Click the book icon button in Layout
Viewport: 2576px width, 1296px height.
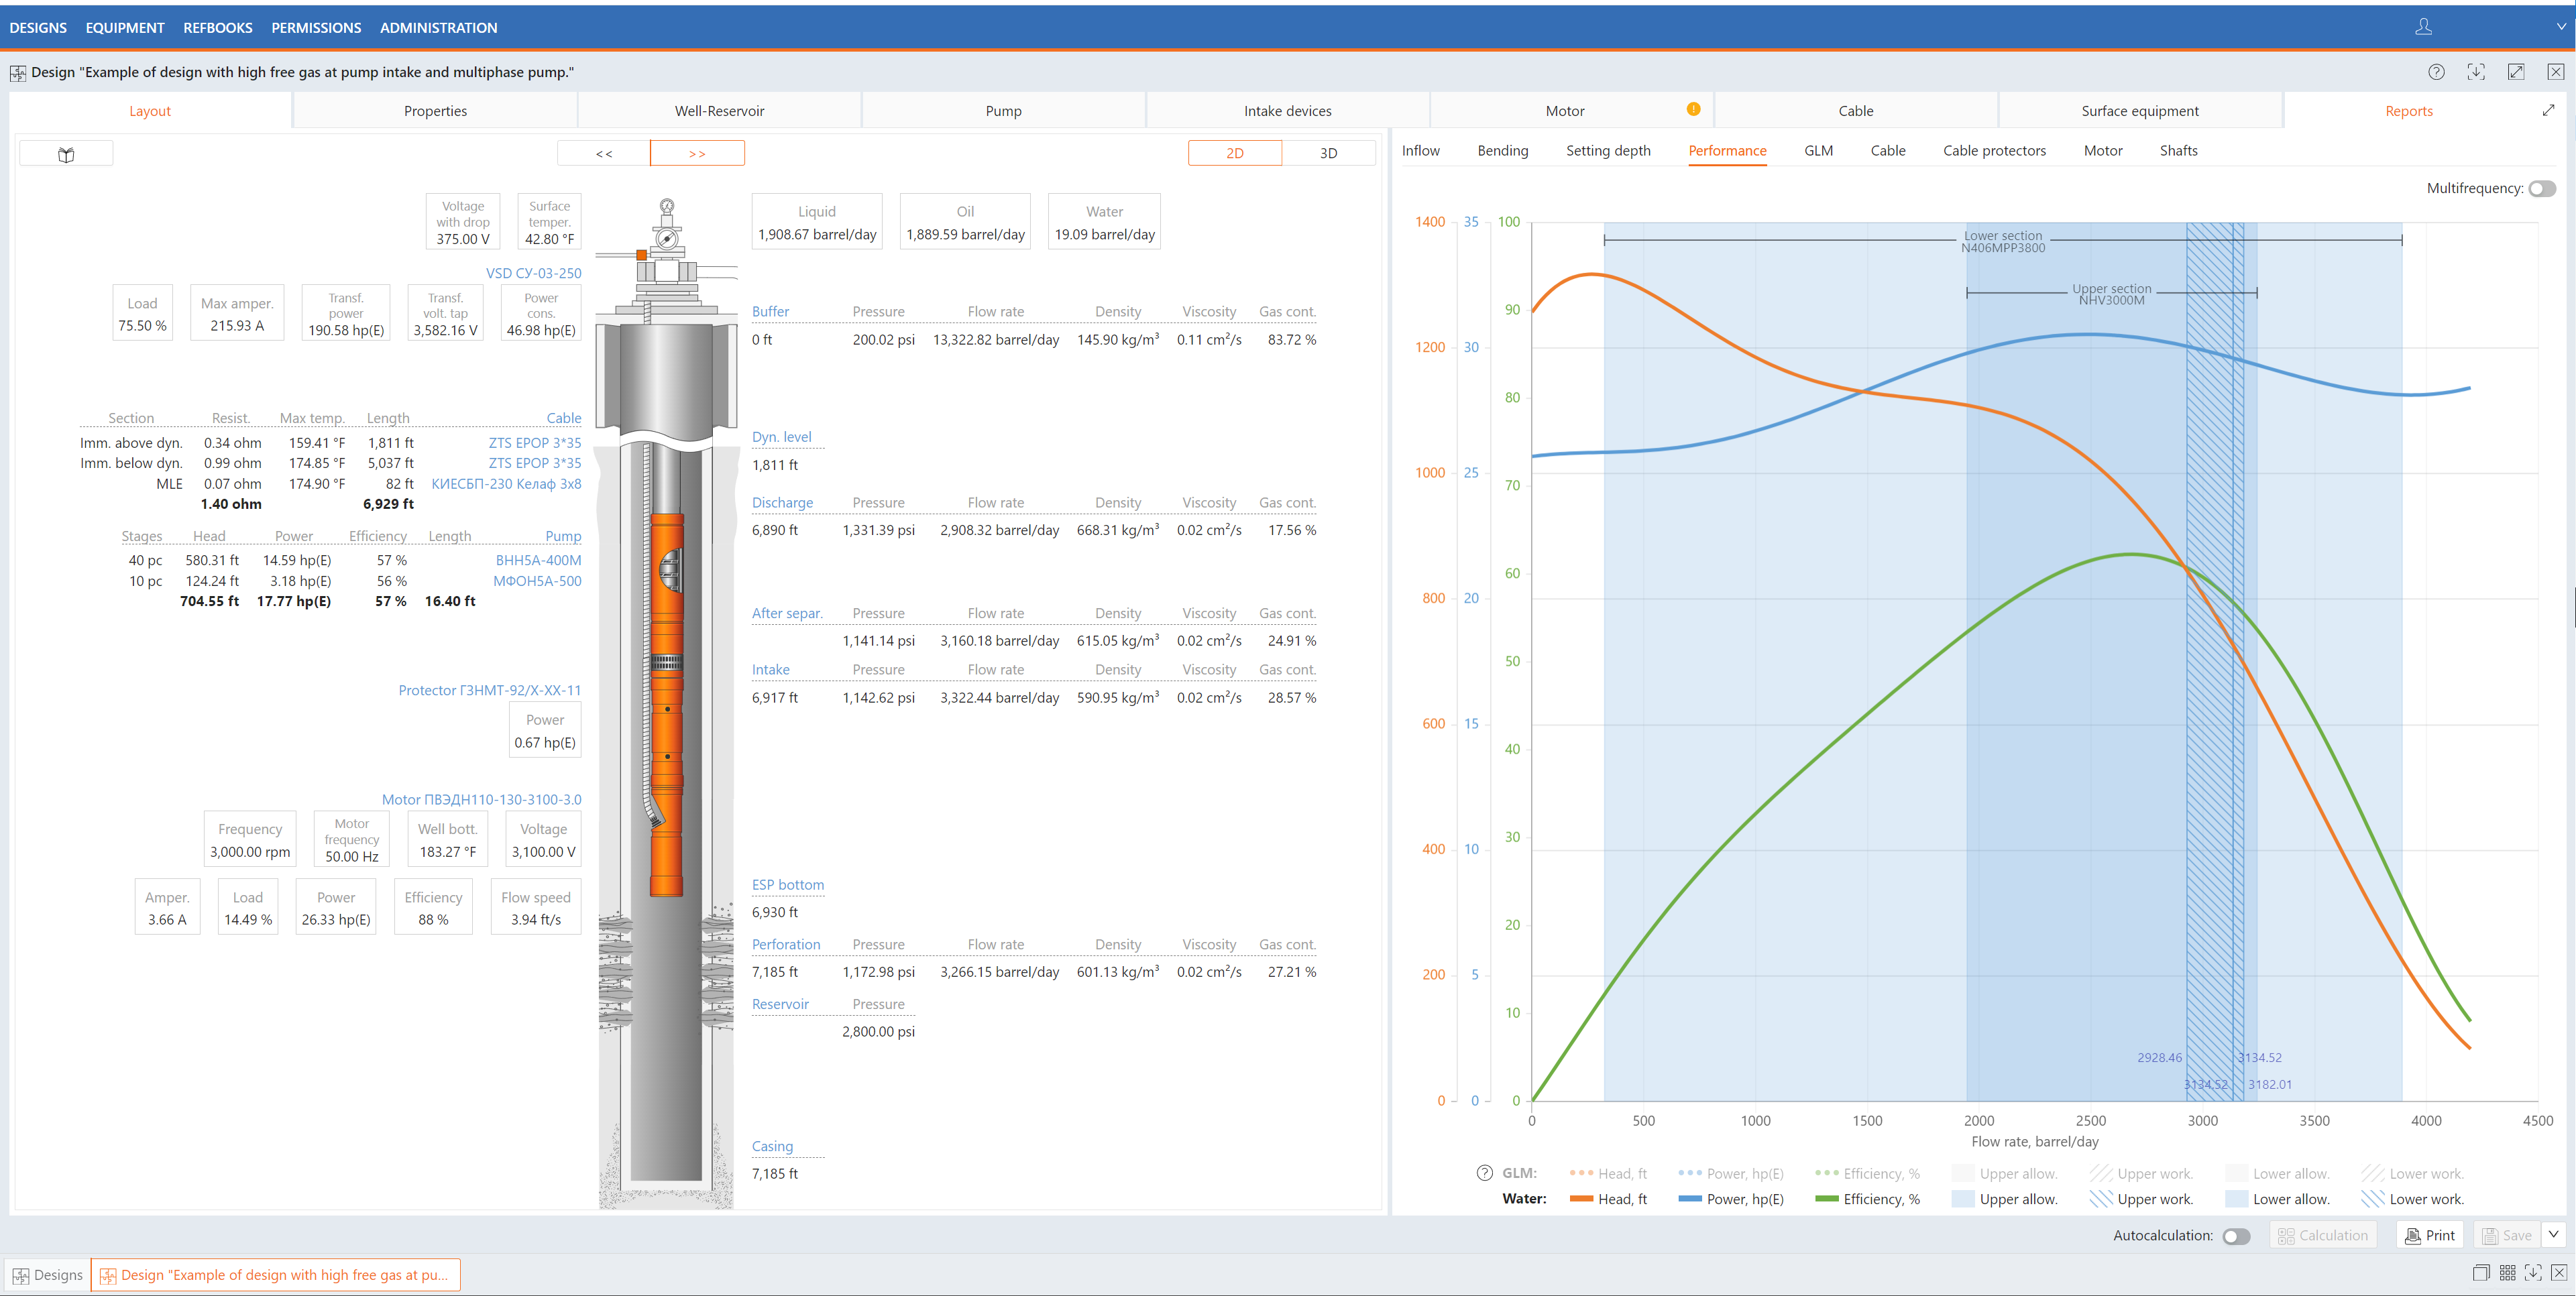tap(66, 154)
